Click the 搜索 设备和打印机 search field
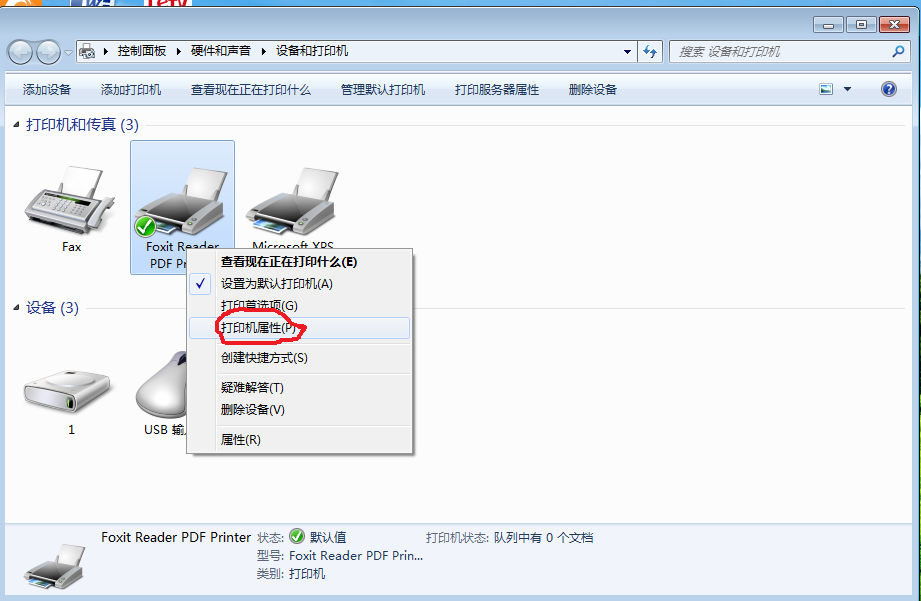Viewport: 921px width, 601px height. 781,52
